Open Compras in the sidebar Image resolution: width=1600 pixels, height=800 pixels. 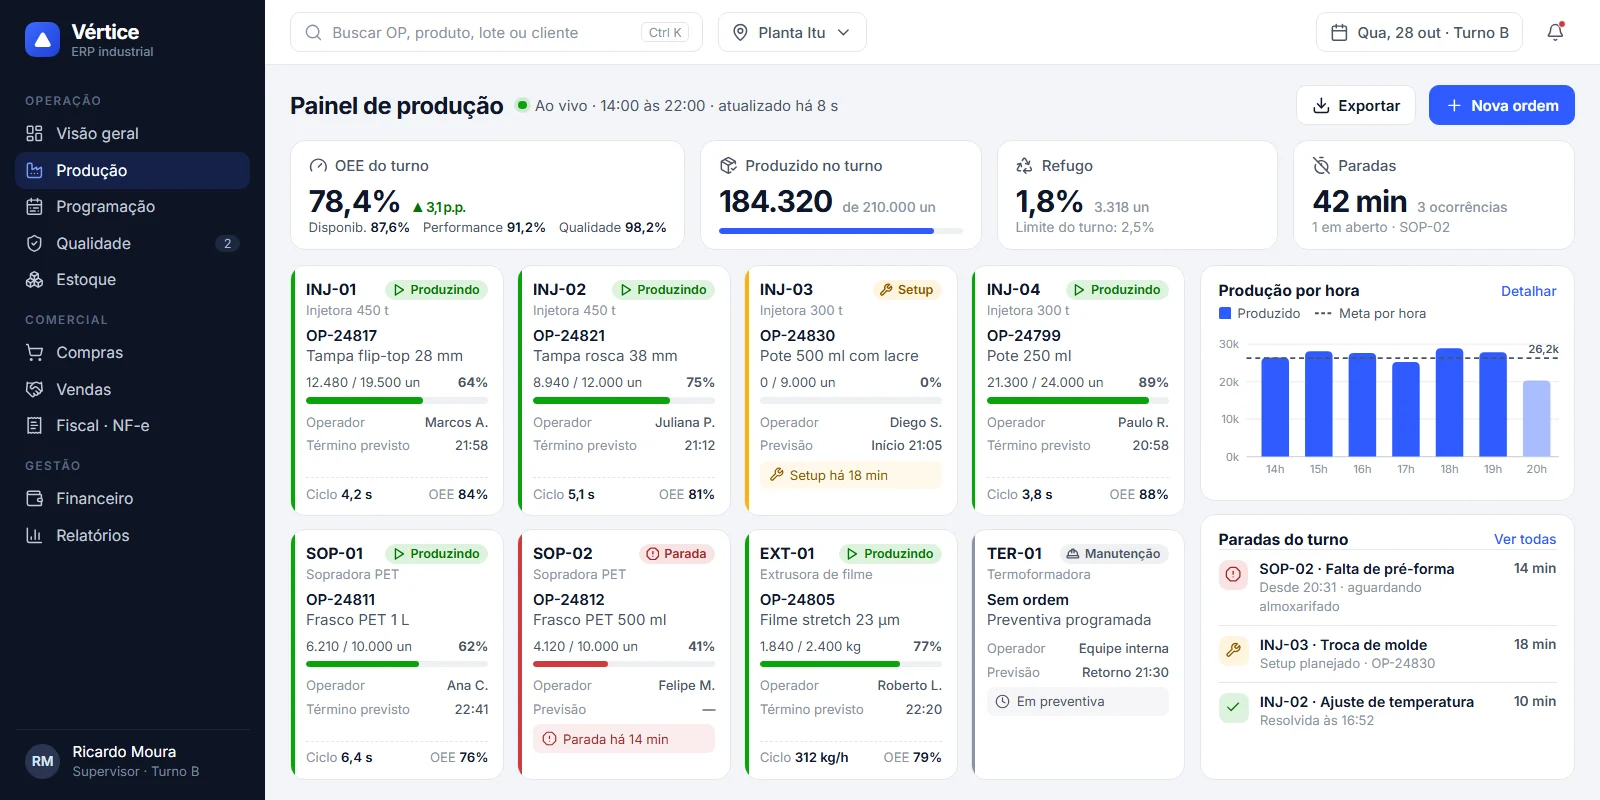[132, 353]
